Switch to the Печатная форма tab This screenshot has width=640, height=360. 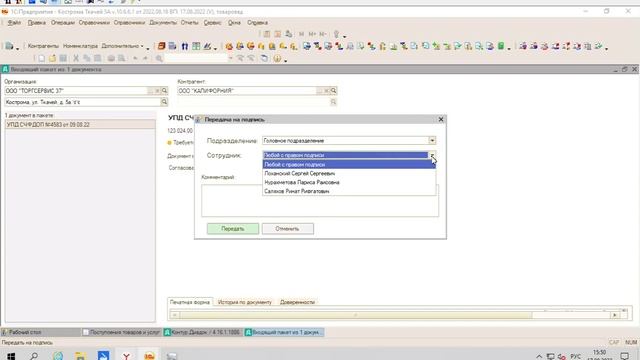point(190,302)
